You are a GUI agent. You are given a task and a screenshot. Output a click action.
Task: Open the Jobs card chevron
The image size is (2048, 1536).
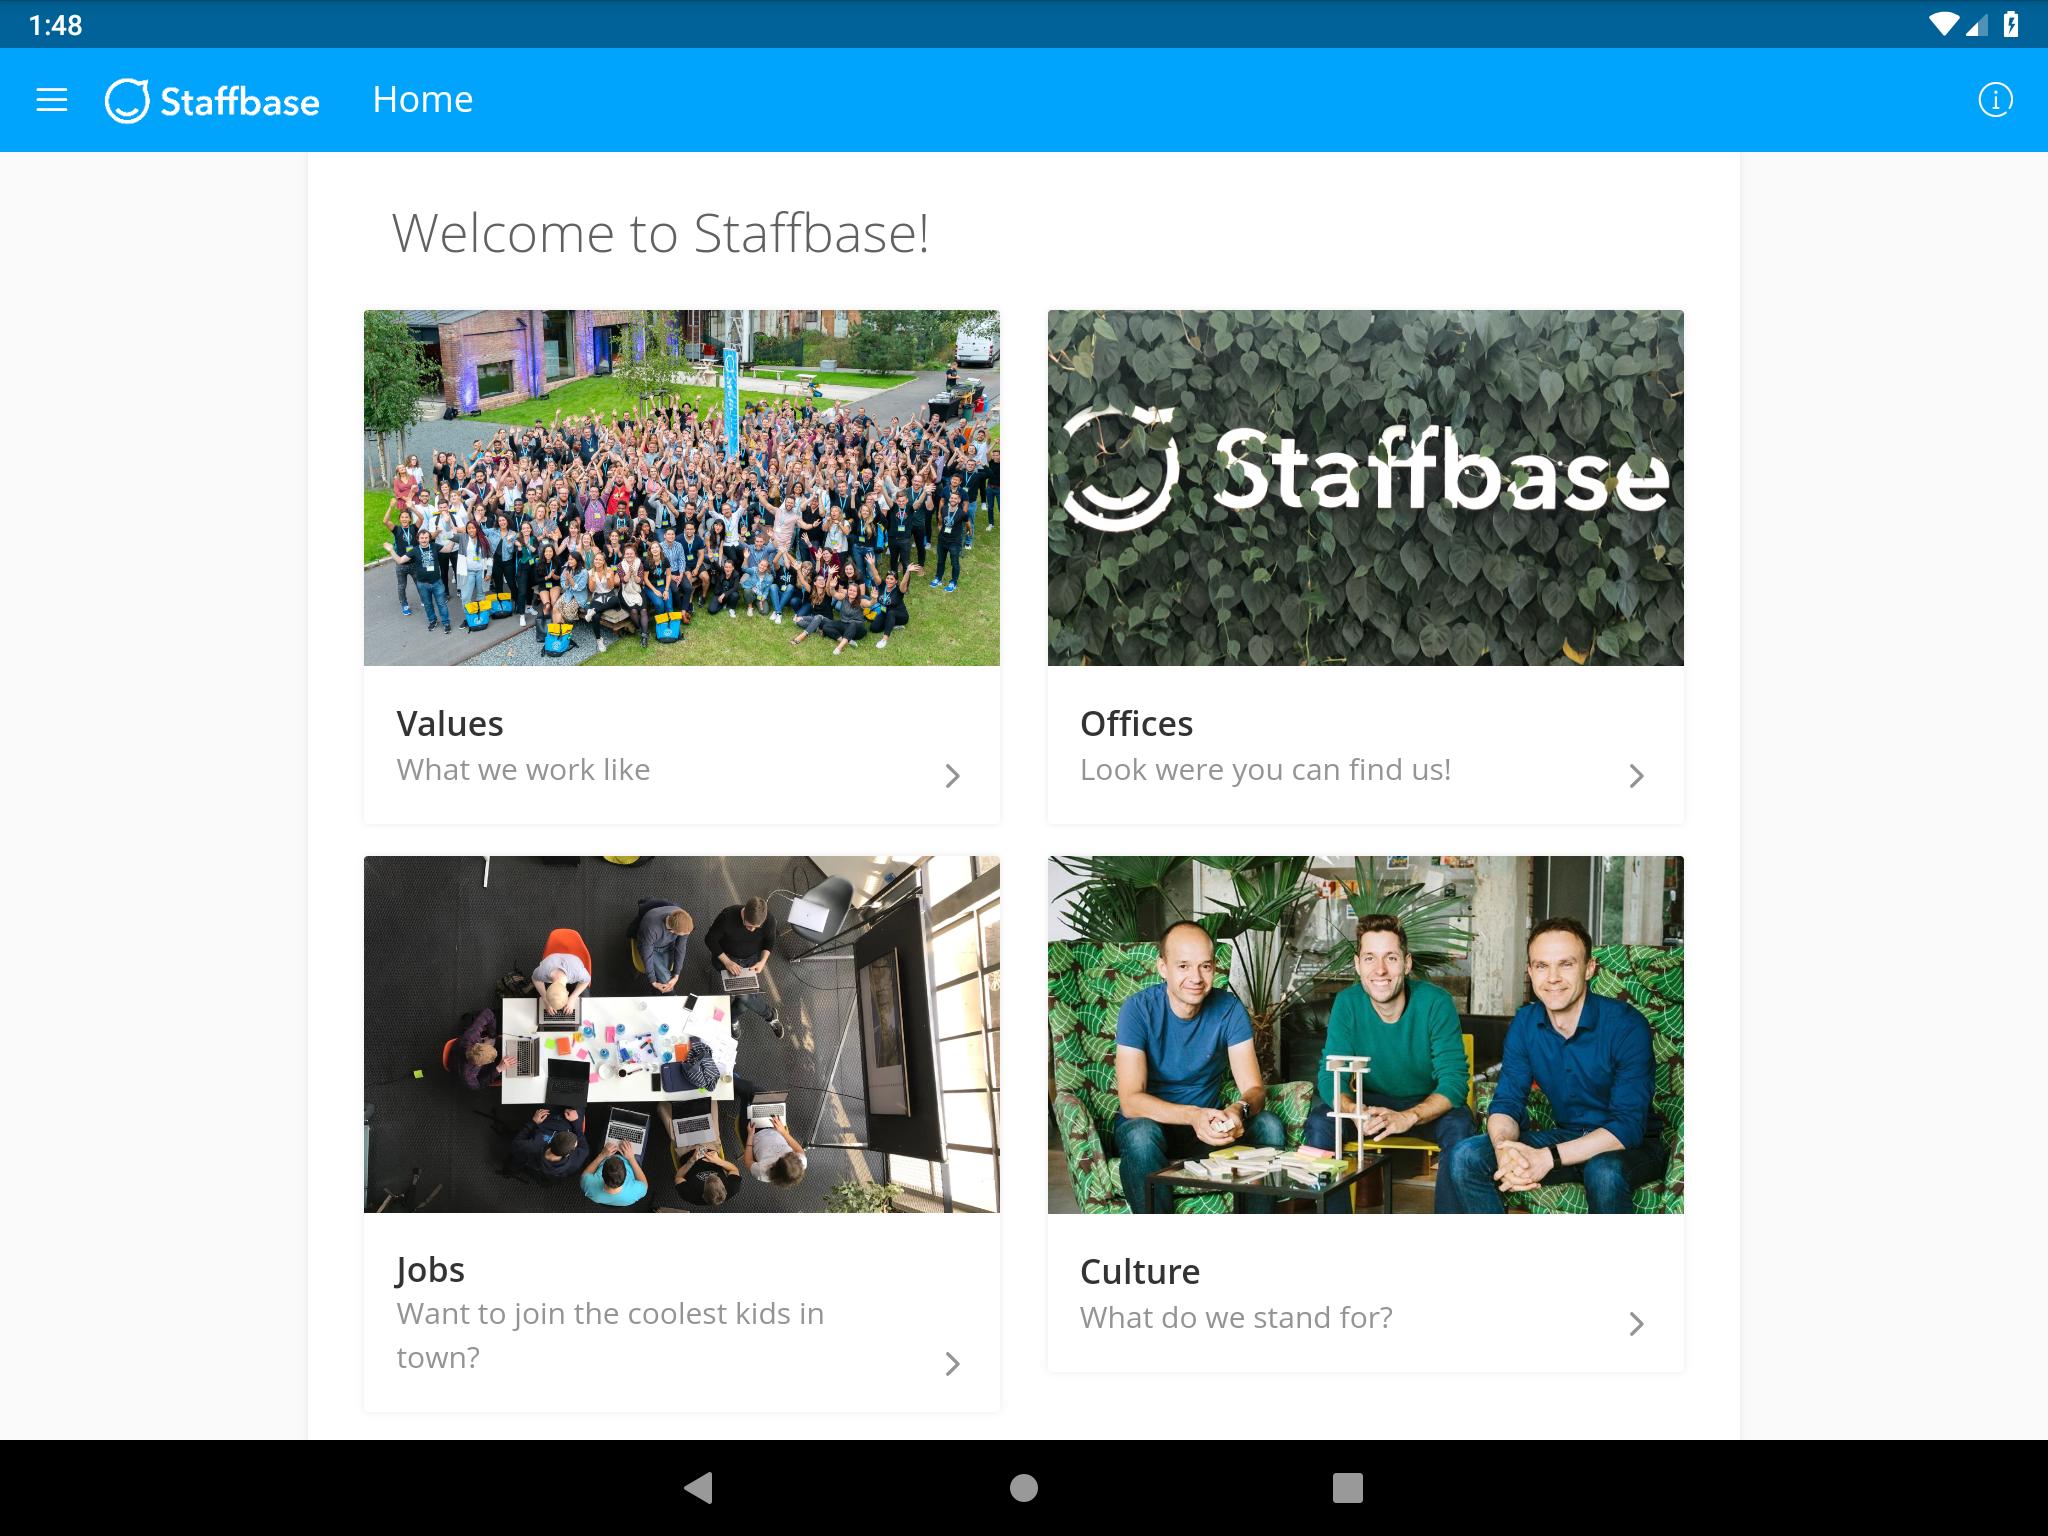(x=952, y=1364)
